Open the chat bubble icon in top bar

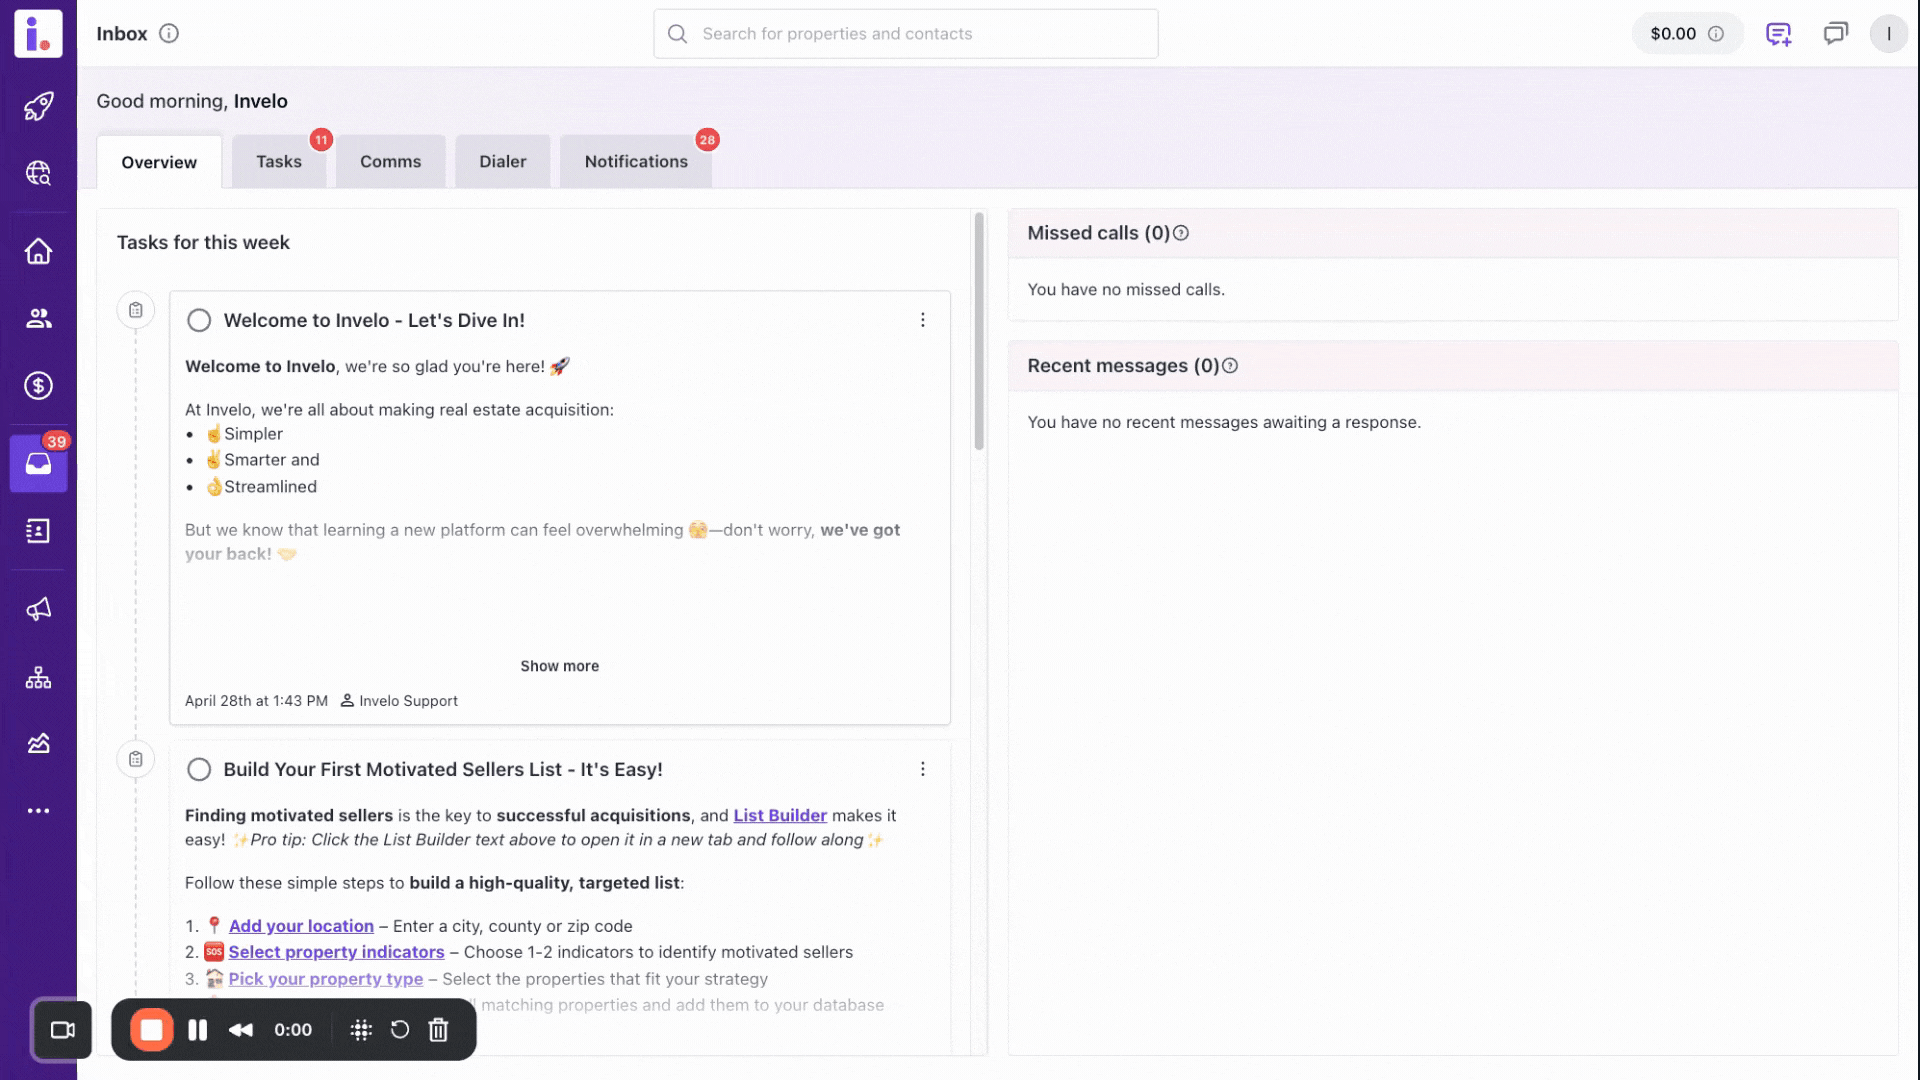click(1835, 33)
